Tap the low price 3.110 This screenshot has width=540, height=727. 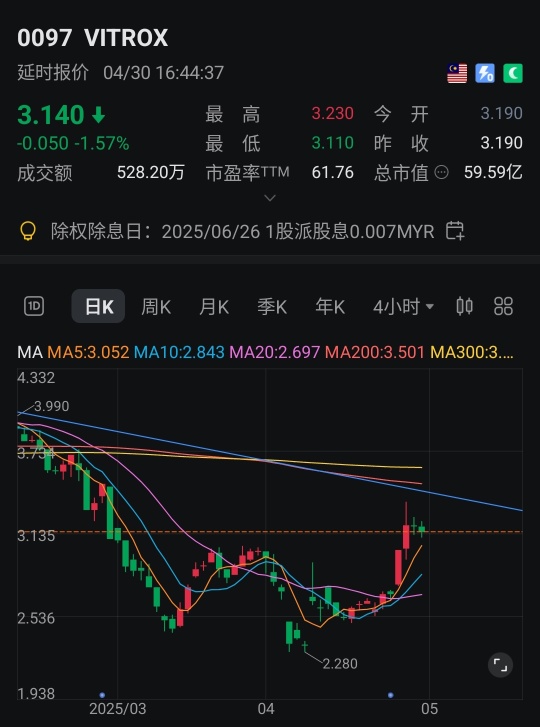click(332, 143)
